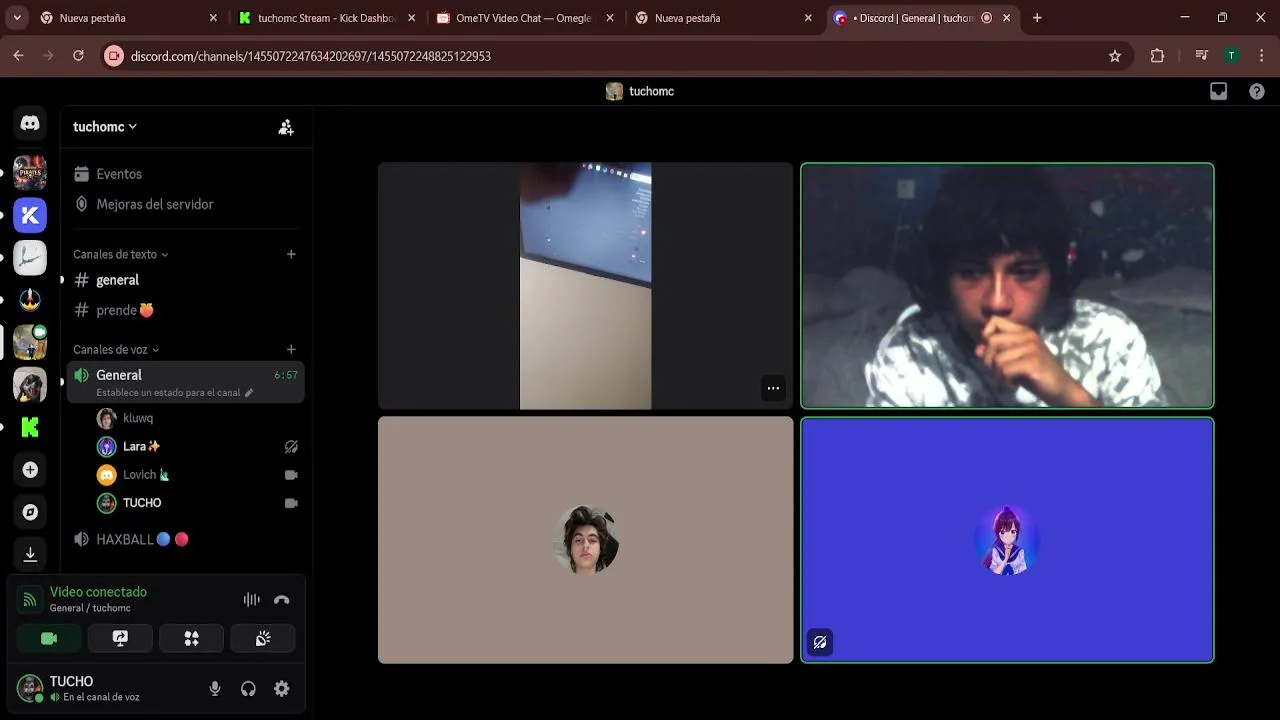This screenshot has height=720, width=1280.
Task: Switch to Discord General tab
Action: tap(921, 18)
